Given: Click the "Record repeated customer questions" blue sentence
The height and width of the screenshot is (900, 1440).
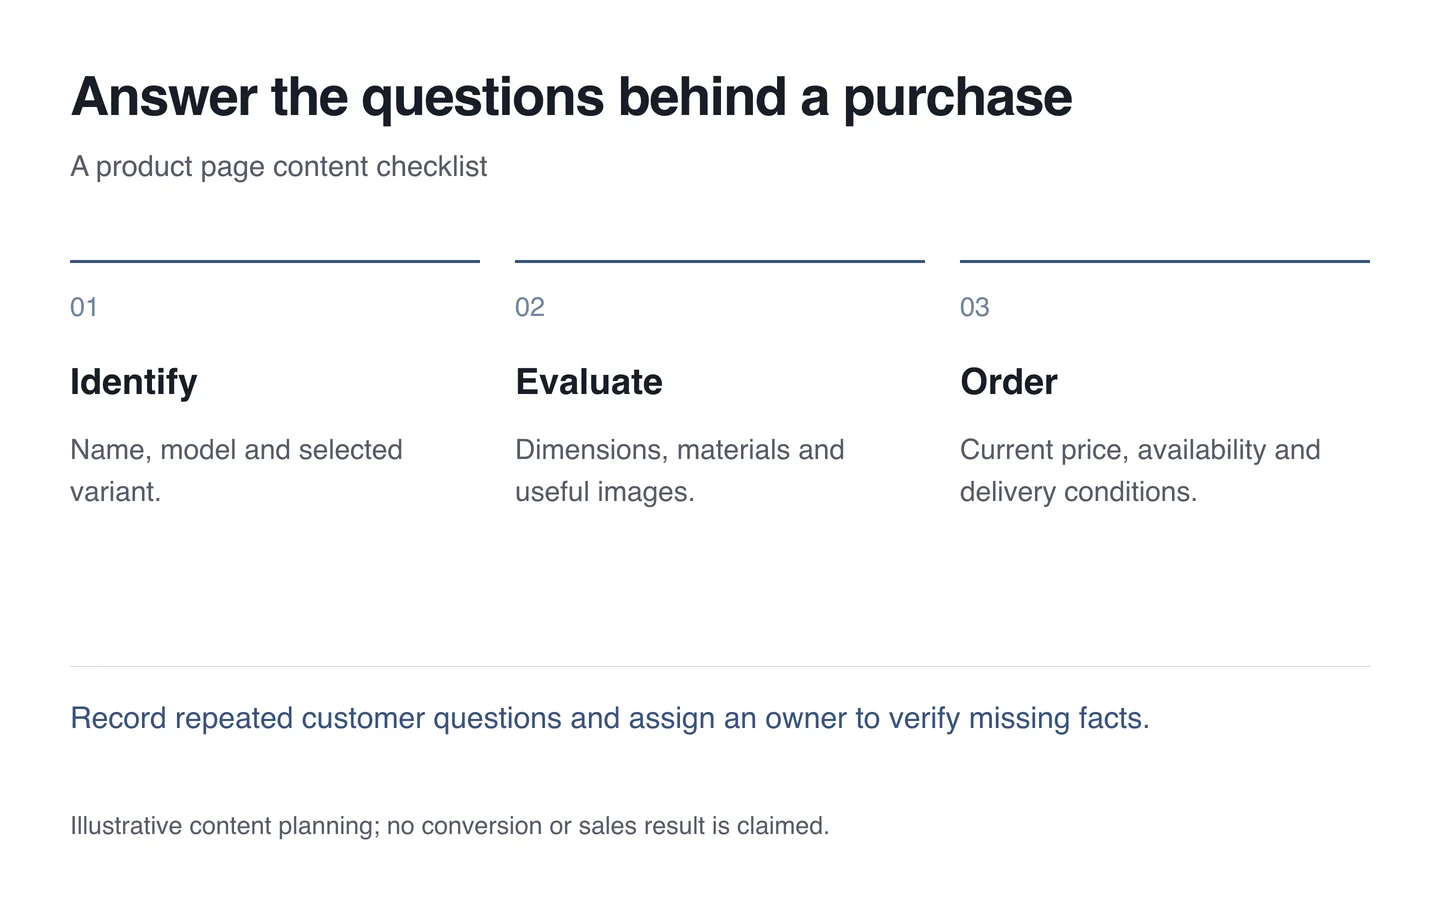Looking at the screenshot, I should 610,718.
